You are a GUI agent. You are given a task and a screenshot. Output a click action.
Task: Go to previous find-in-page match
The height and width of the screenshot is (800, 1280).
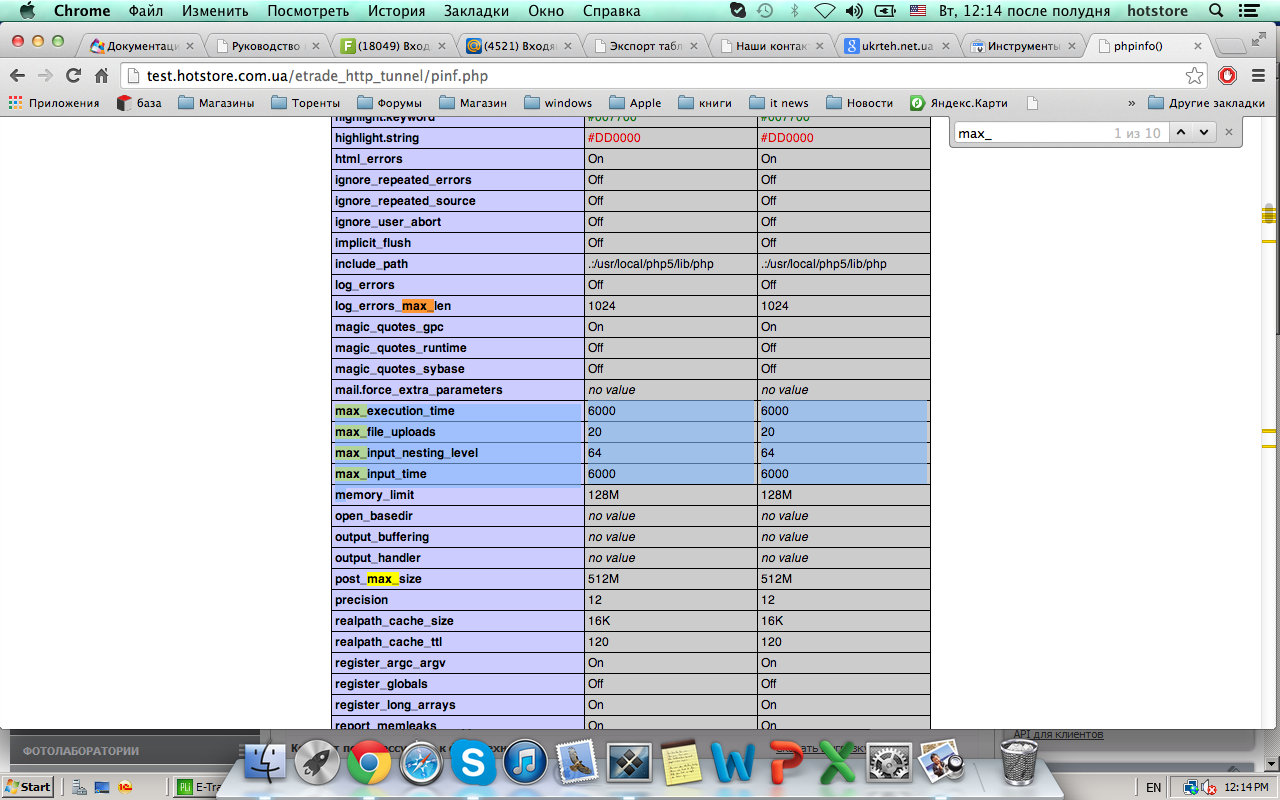(x=1181, y=132)
